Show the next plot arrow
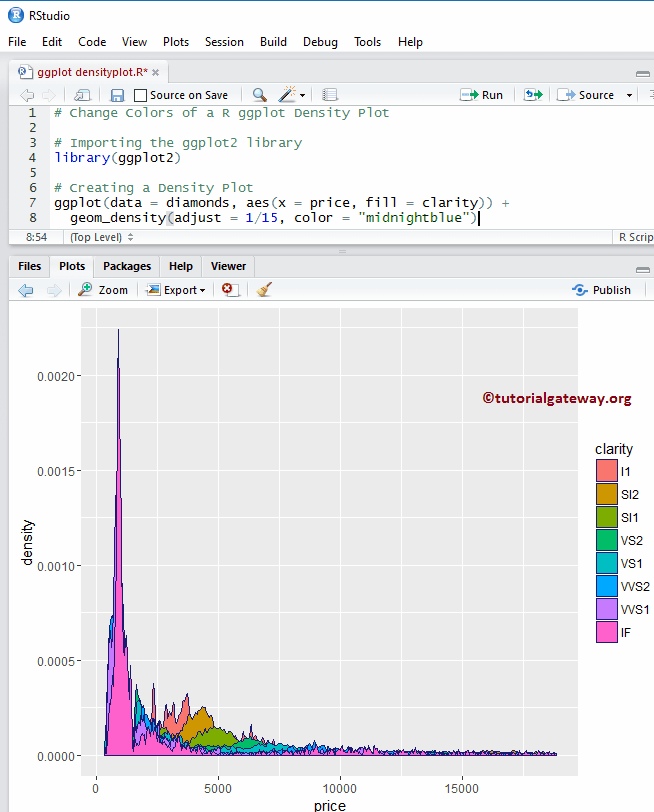654x812 pixels. (54, 291)
